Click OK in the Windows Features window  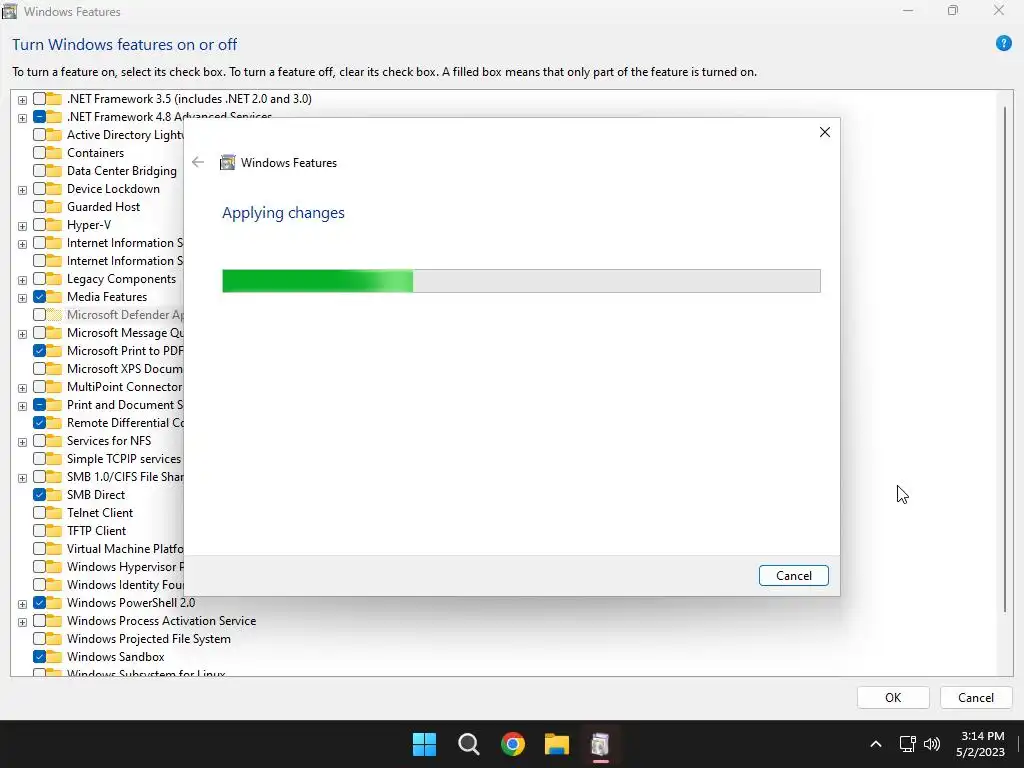point(893,697)
